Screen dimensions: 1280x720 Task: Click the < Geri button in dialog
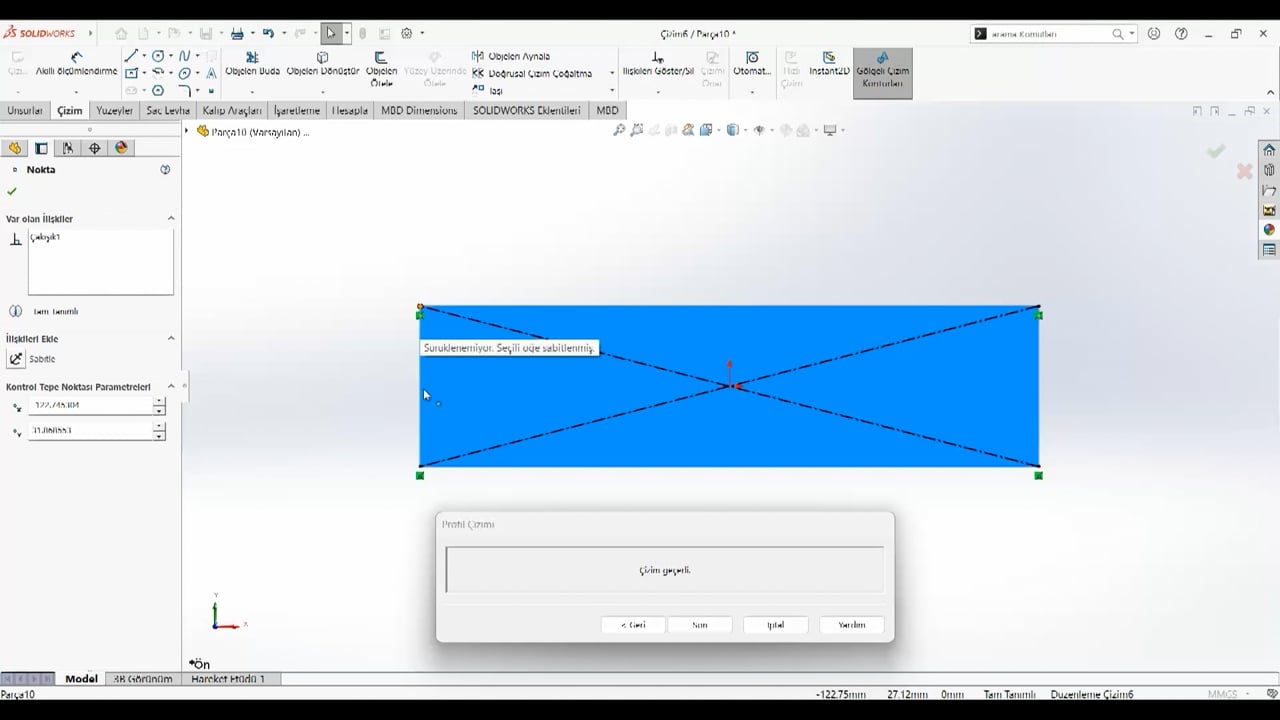coord(633,625)
